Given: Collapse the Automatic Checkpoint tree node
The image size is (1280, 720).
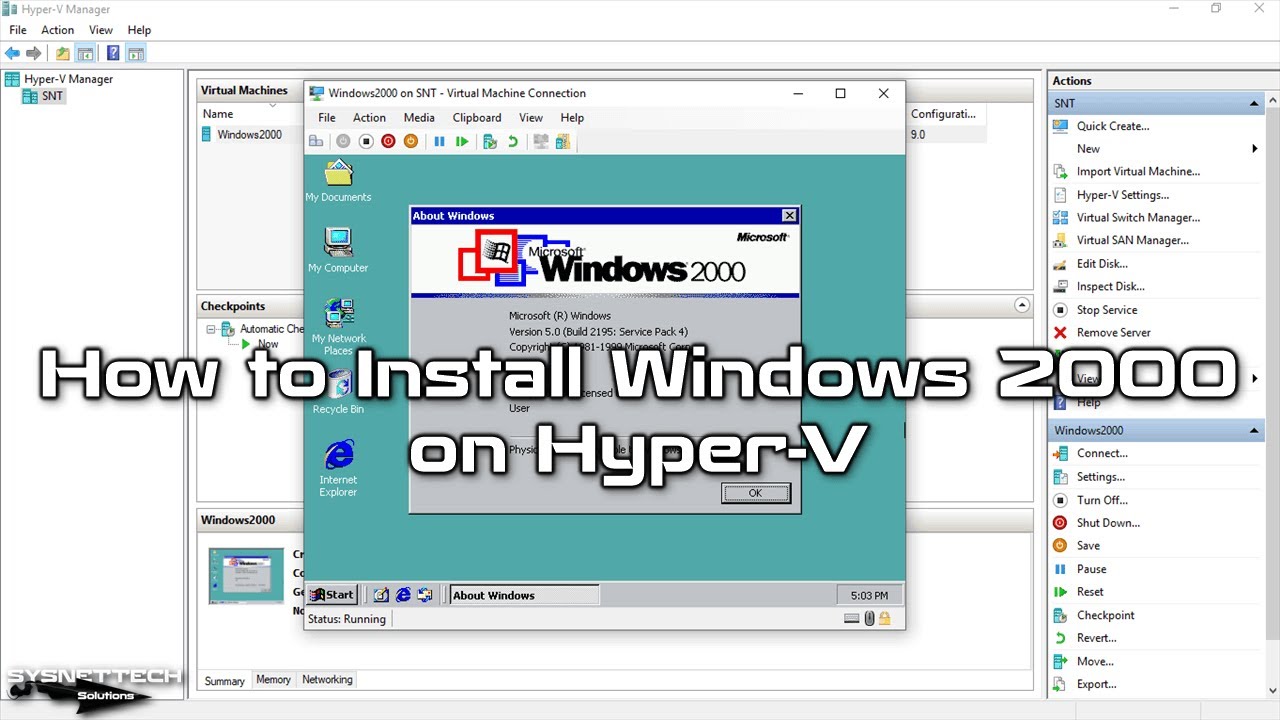Looking at the screenshot, I should click(211, 329).
